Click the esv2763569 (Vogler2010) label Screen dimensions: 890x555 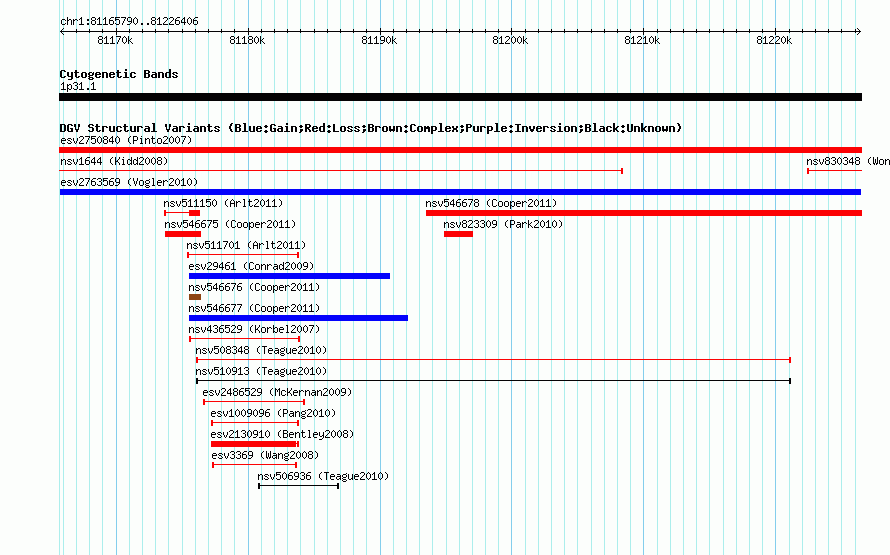tap(129, 182)
